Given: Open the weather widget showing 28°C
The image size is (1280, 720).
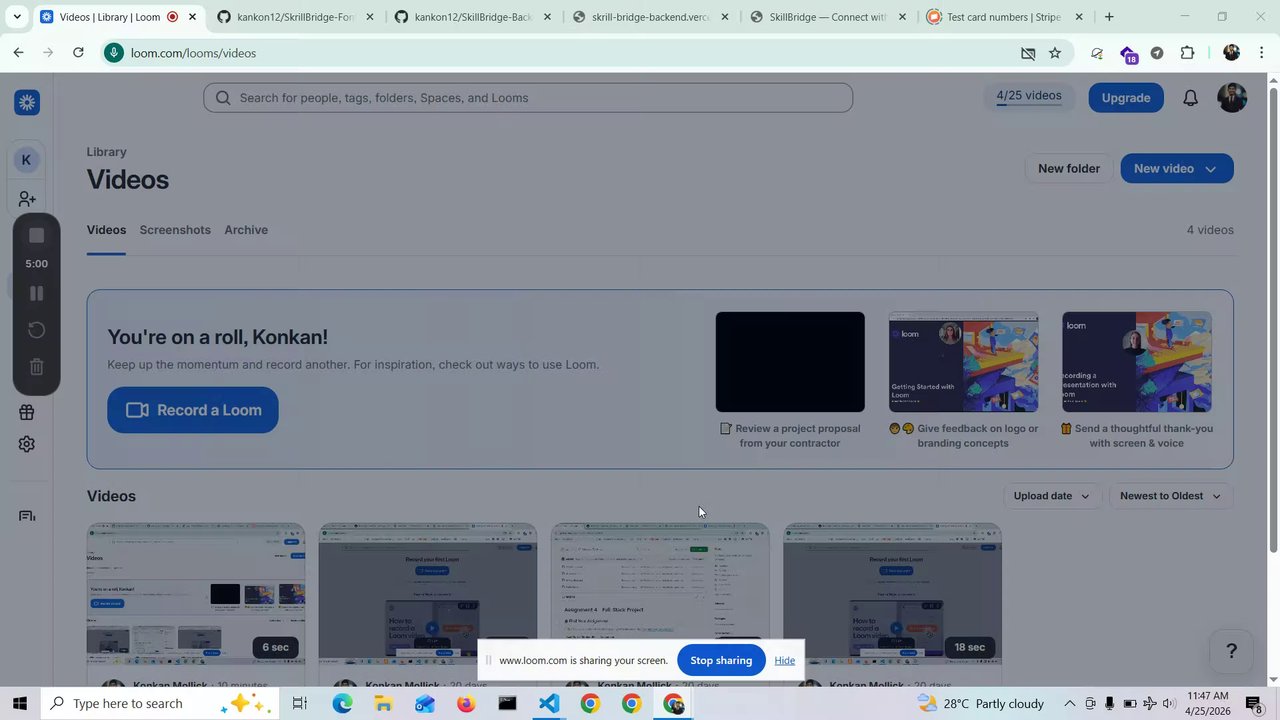Looking at the screenshot, I should pyautogui.click(x=981, y=704).
